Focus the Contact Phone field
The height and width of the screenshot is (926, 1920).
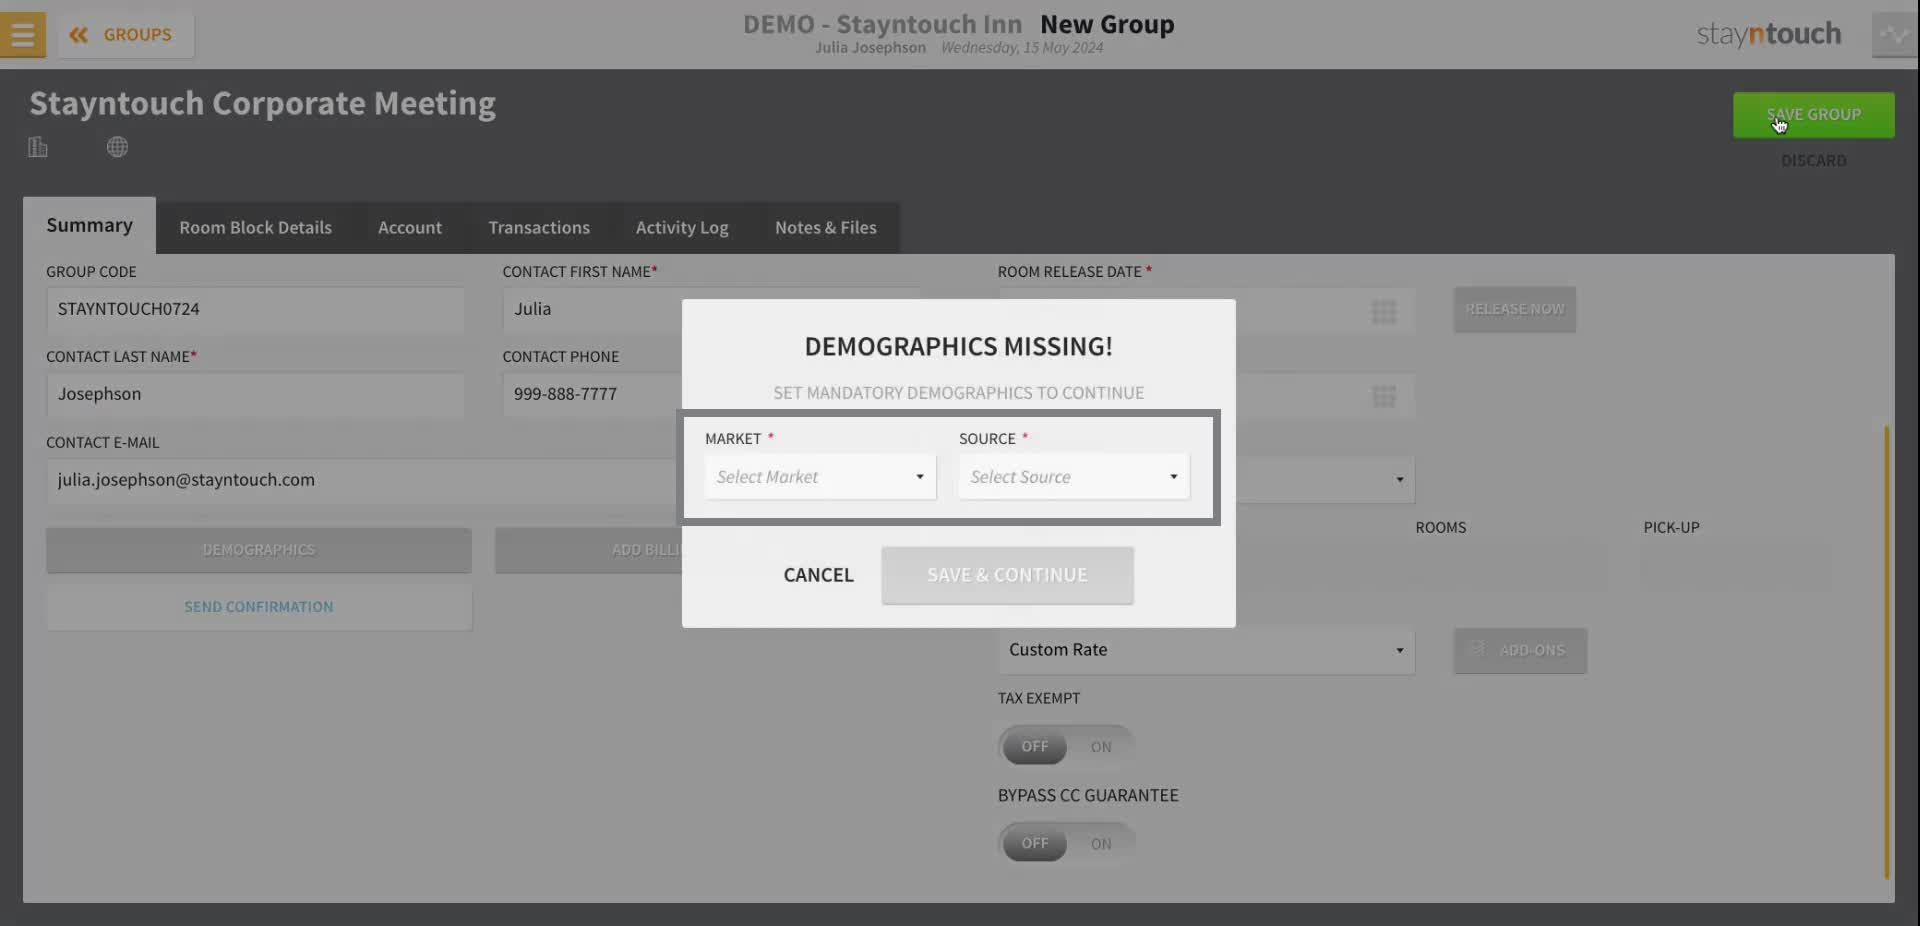(593, 395)
